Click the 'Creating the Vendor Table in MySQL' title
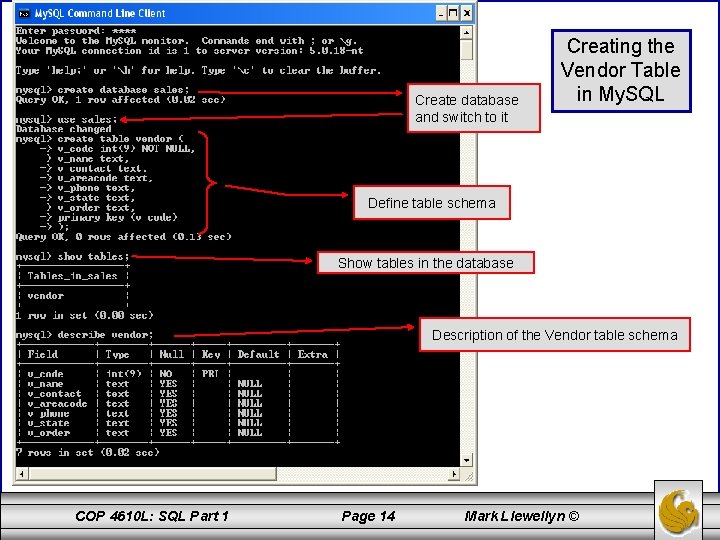 point(621,70)
